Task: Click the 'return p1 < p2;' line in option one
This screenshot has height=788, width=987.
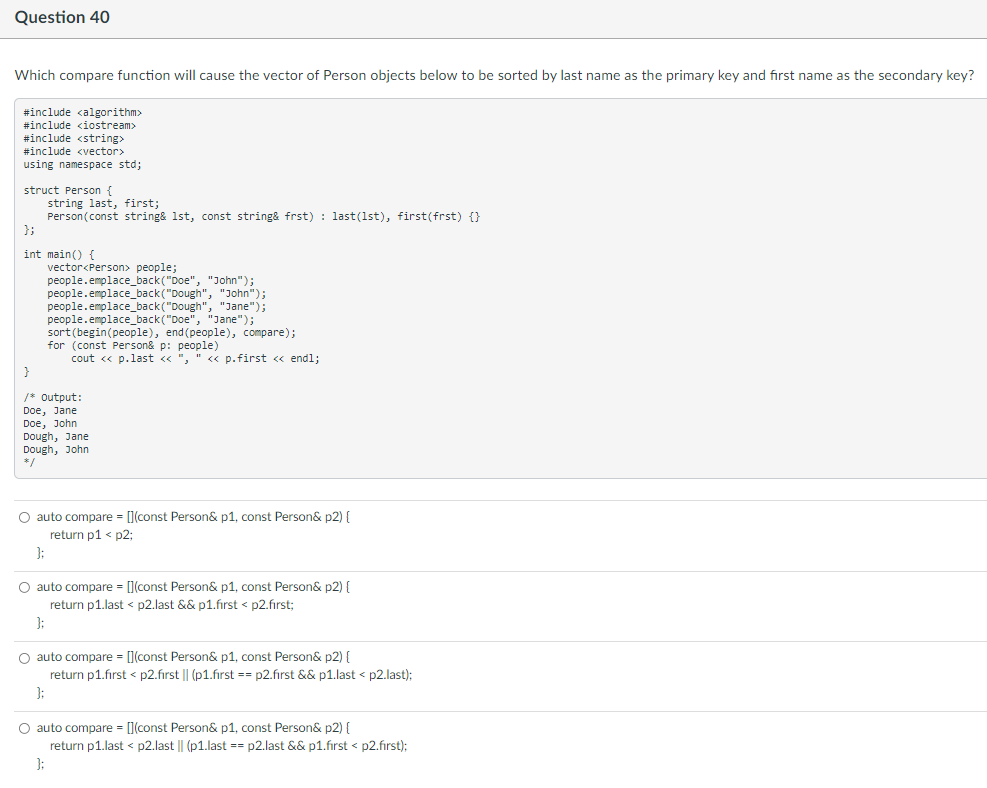Action: click(x=90, y=534)
